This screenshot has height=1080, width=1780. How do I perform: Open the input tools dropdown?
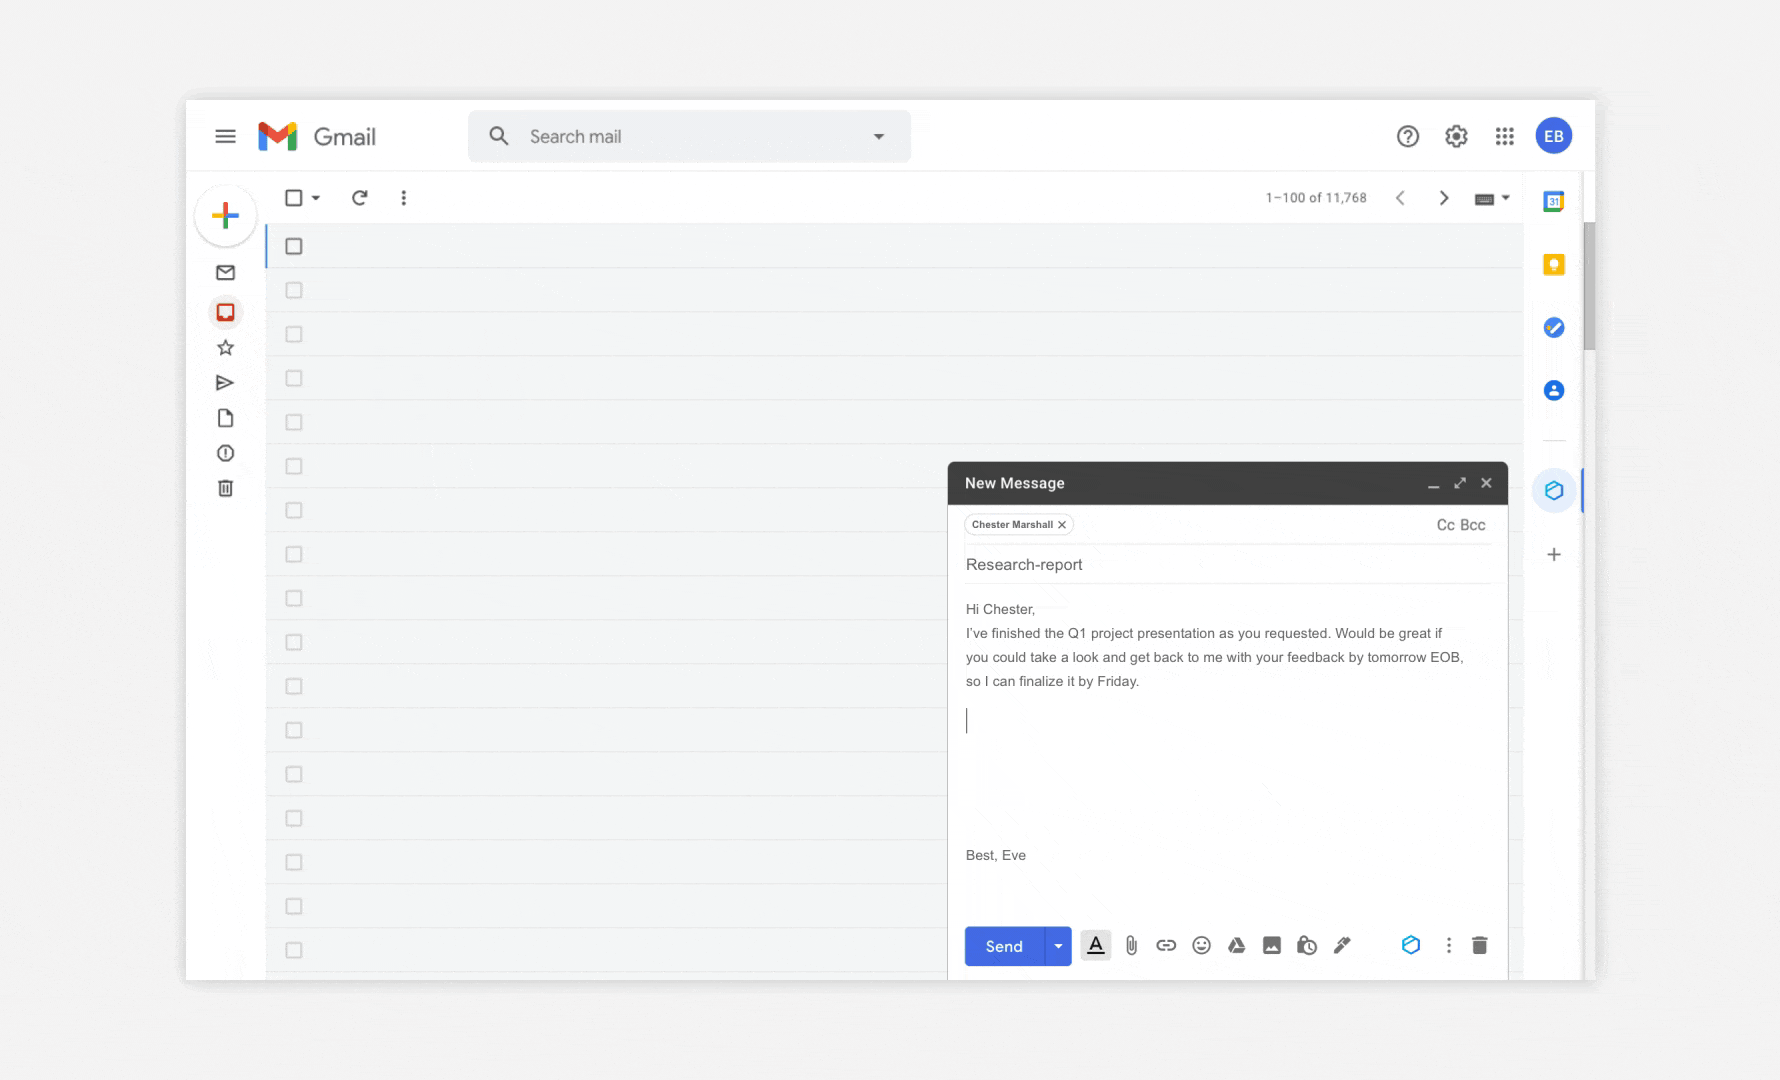tap(1492, 198)
